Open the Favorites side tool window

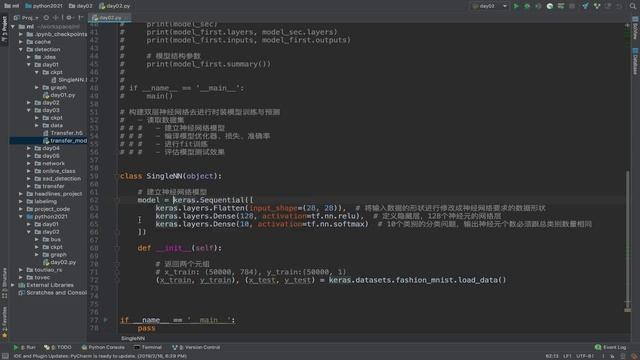tap(4, 322)
